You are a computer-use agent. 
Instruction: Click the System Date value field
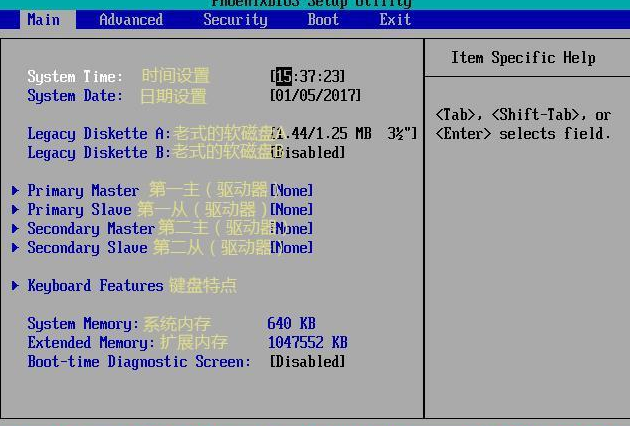point(315,96)
